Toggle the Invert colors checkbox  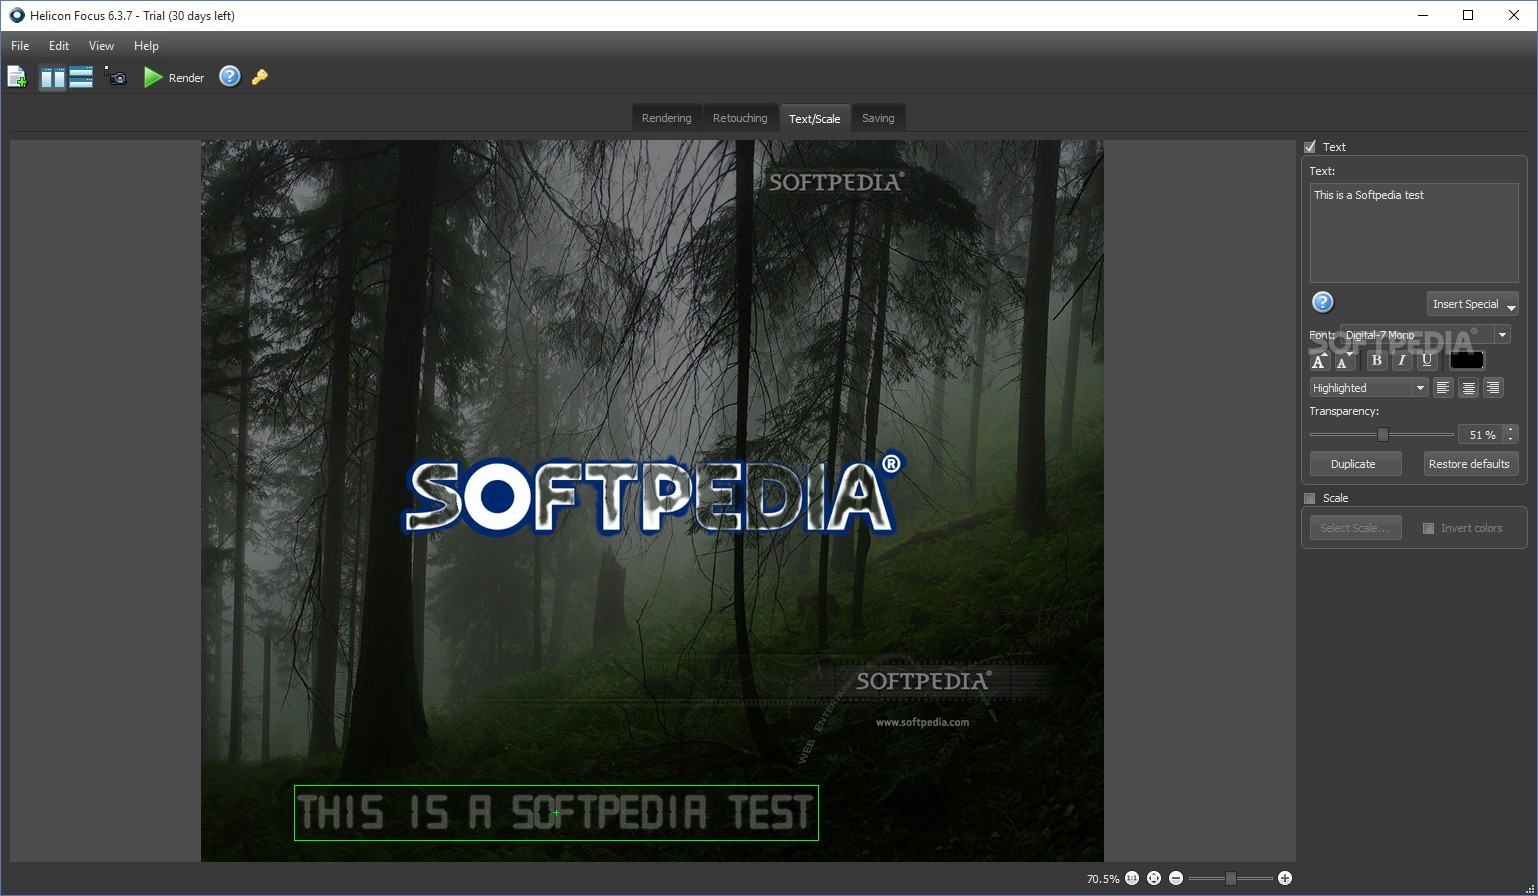(x=1428, y=528)
